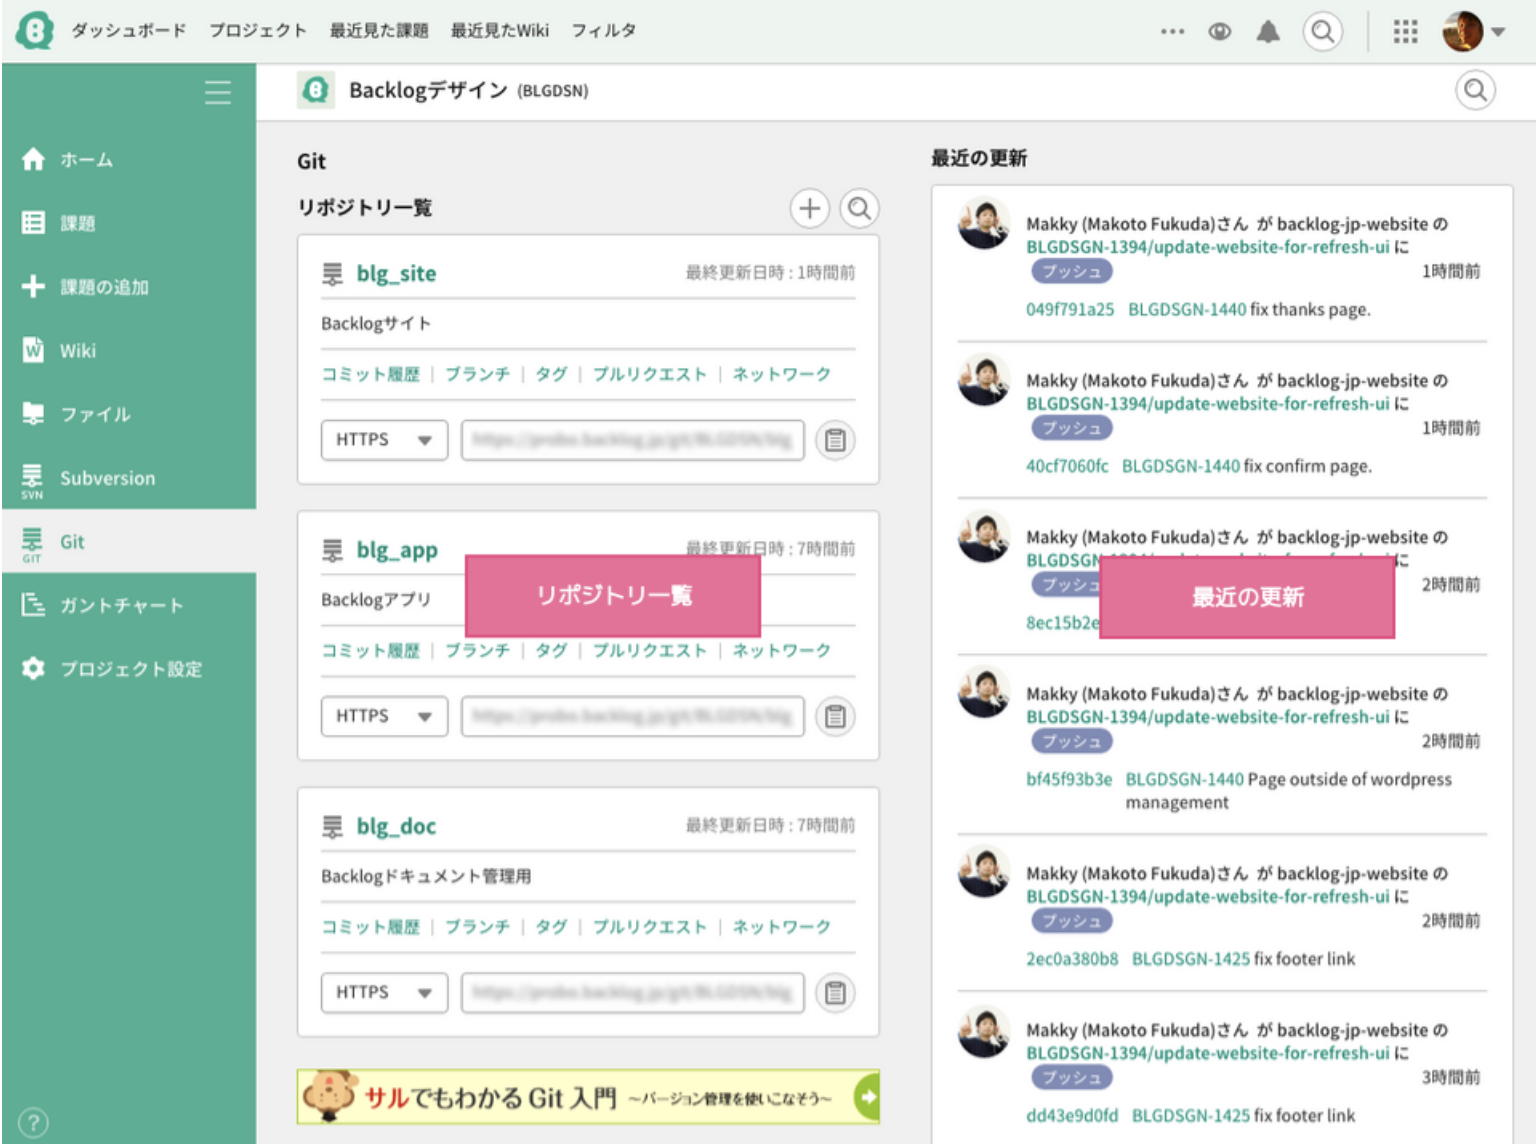The image size is (1536, 1144).
Task: Open フィルタ in top navigation
Action: [x=604, y=30]
